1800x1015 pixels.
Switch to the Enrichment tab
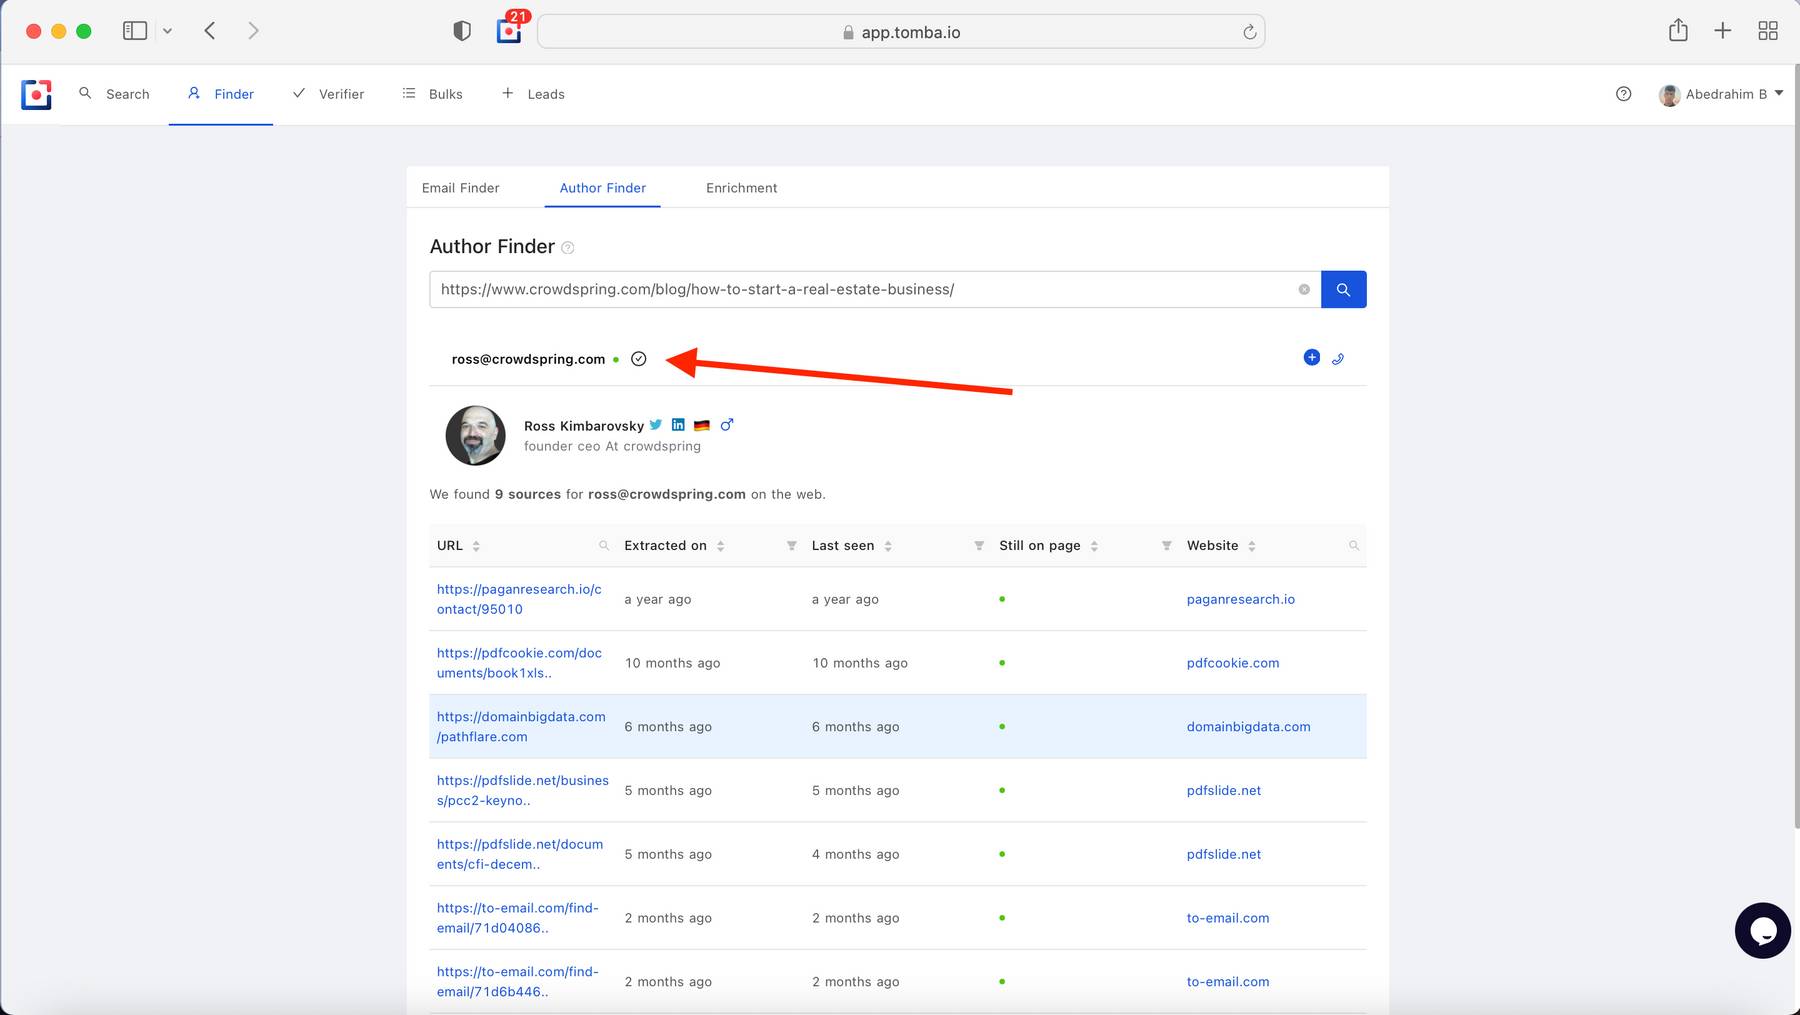tap(741, 188)
